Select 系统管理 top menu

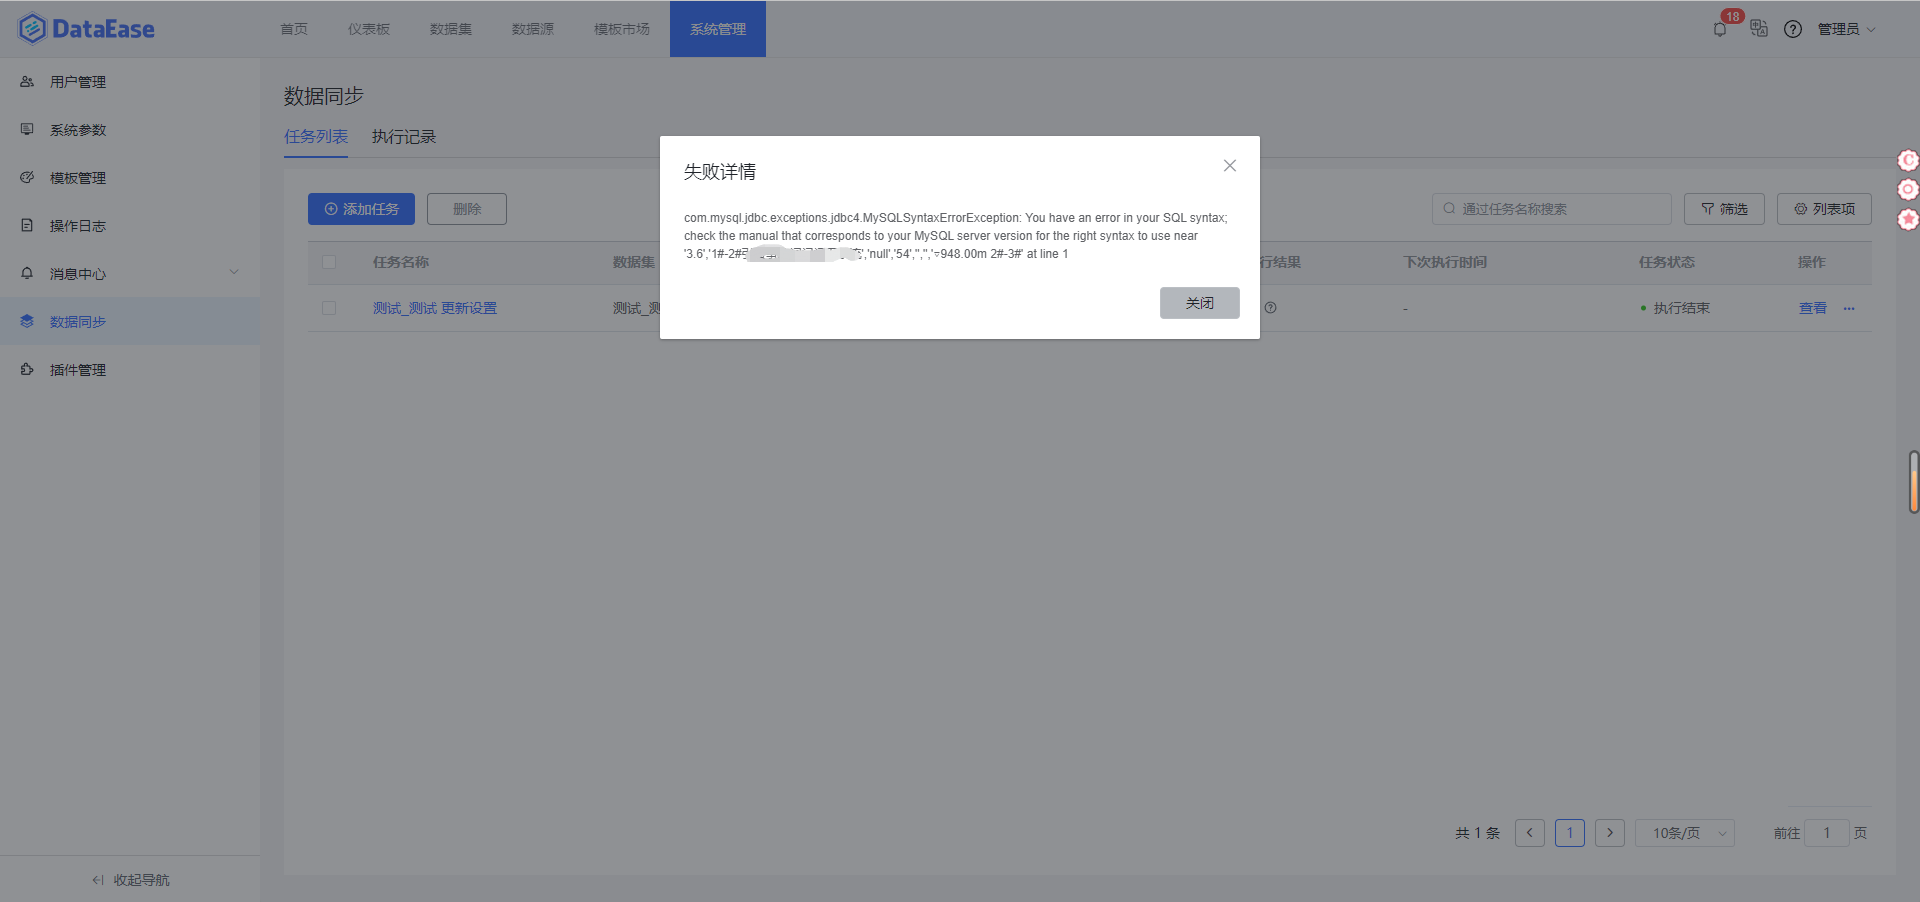tap(718, 29)
